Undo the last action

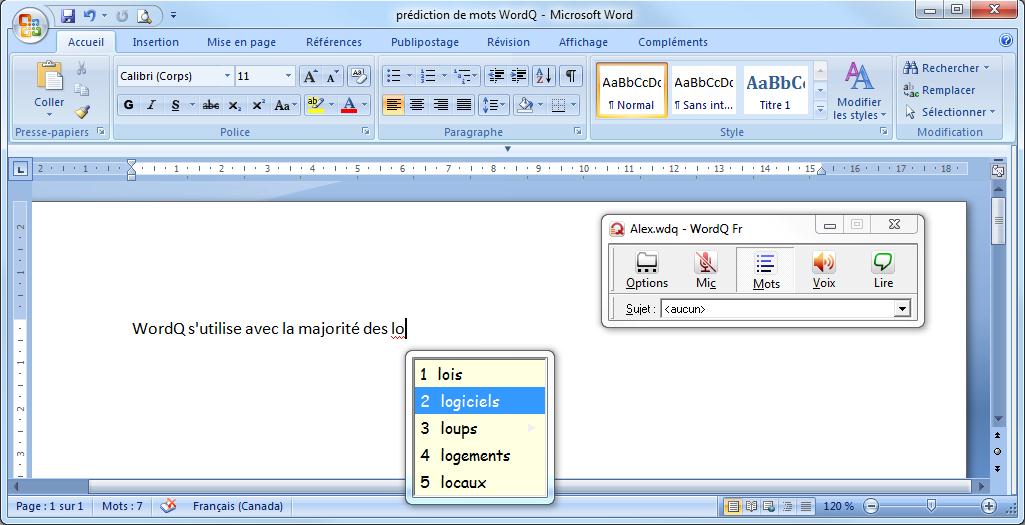90,14
